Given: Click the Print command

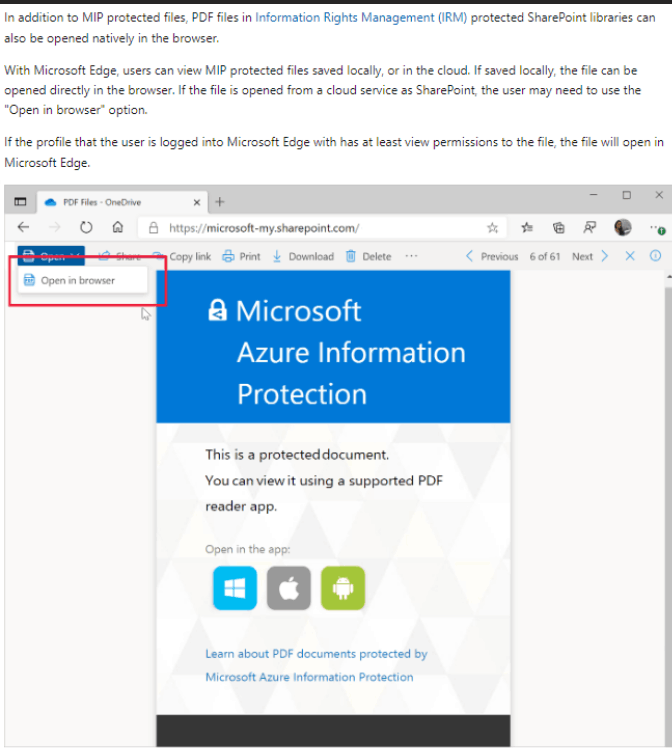Looking at the screenshot, I should pyautogui.click(x=241, y=256).
